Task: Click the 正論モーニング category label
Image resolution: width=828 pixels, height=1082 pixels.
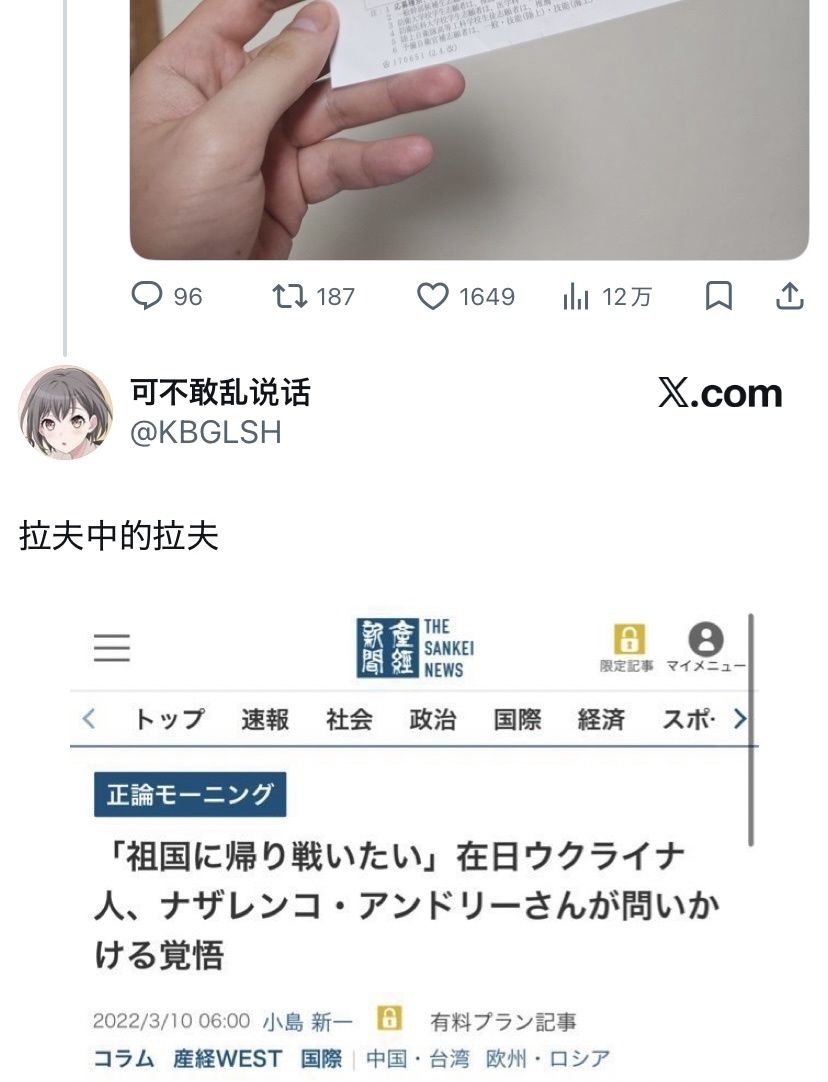Action: click(190, 794)
